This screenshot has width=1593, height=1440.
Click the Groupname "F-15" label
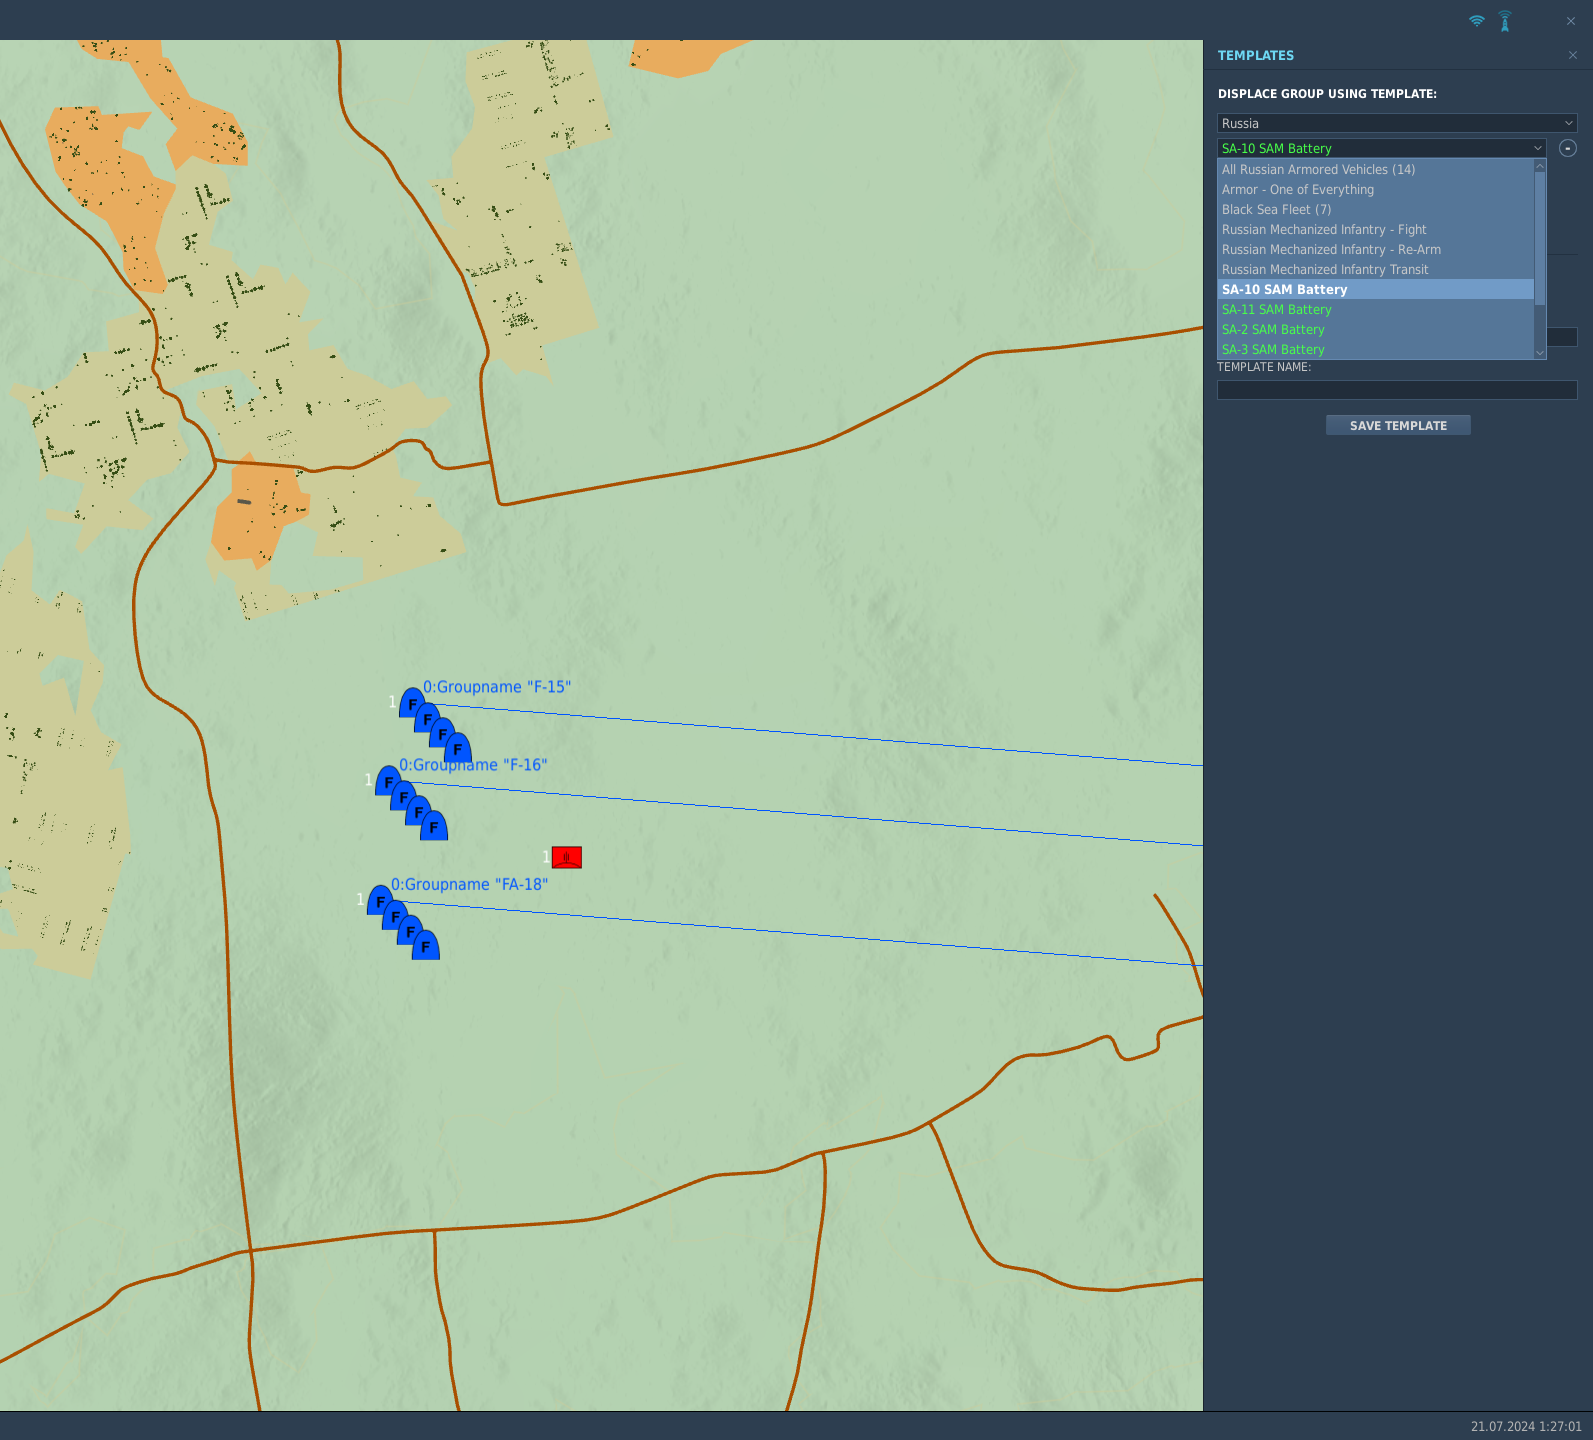[x=497, y=687]
